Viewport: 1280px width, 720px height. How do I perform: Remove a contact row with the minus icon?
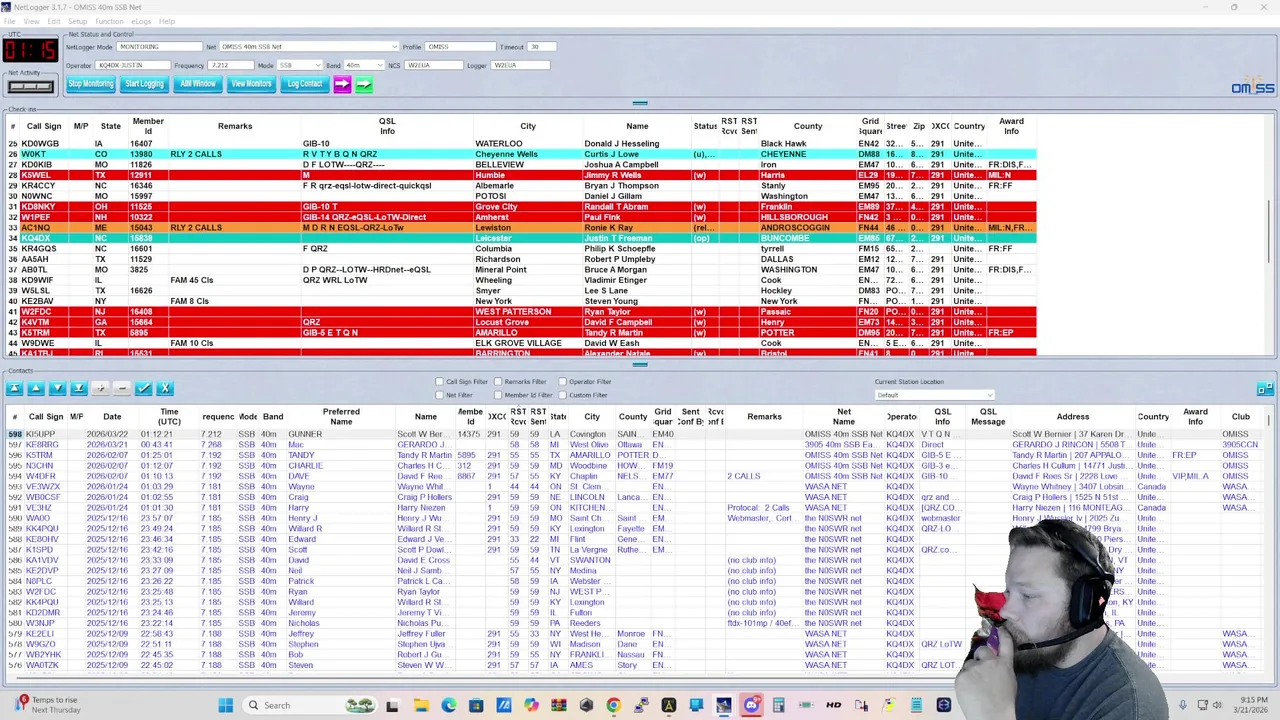[122, 388]
